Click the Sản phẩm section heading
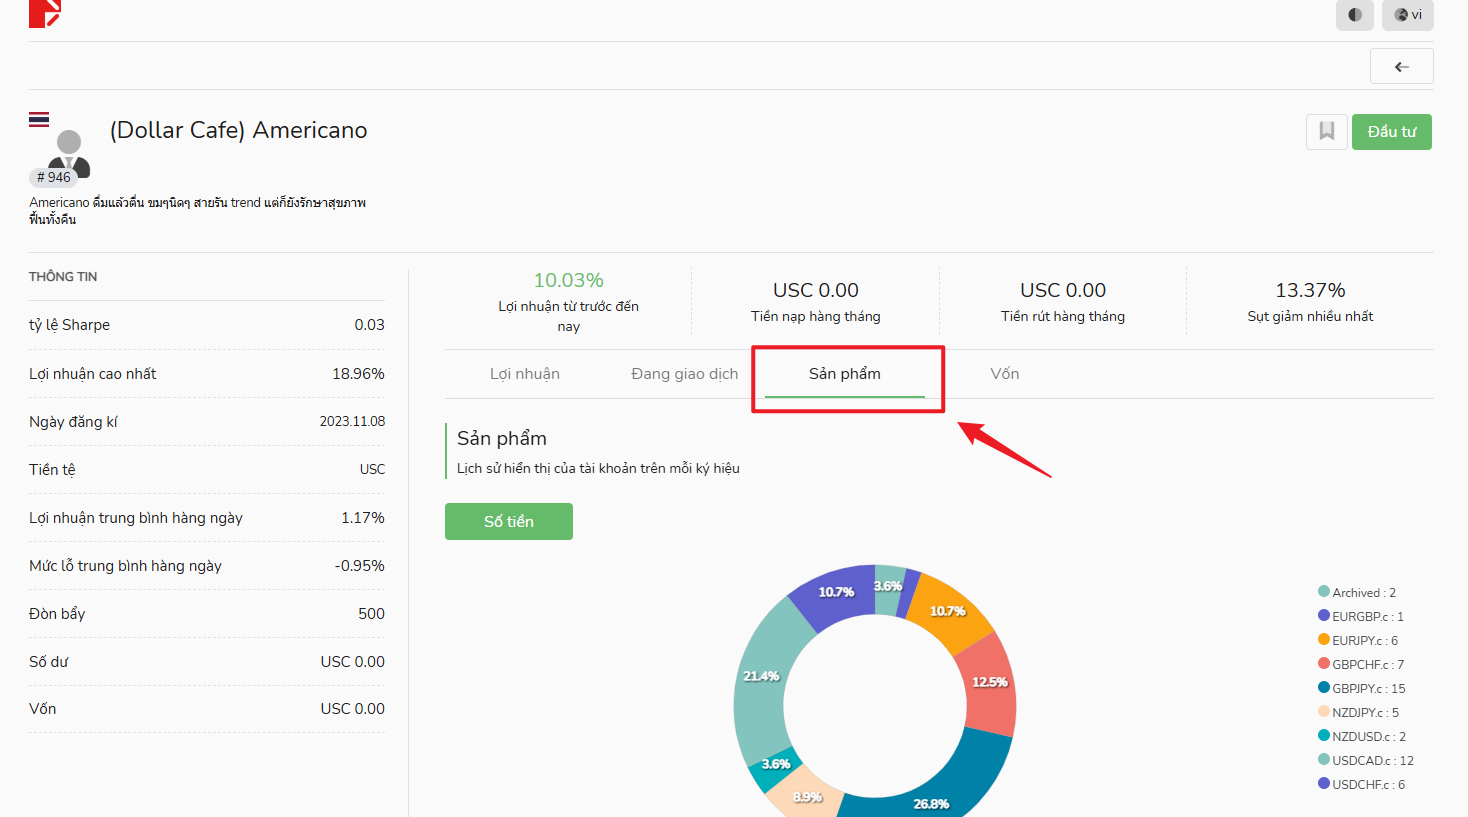 pos(502,438)
